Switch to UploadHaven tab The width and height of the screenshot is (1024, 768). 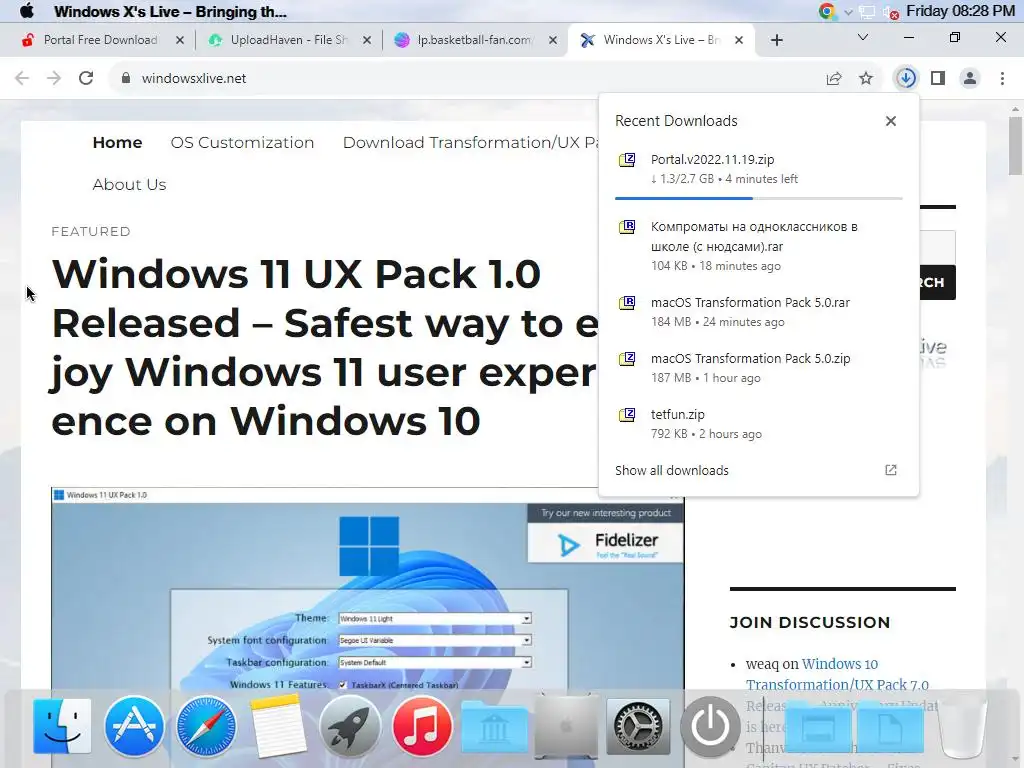pos(287,40)
